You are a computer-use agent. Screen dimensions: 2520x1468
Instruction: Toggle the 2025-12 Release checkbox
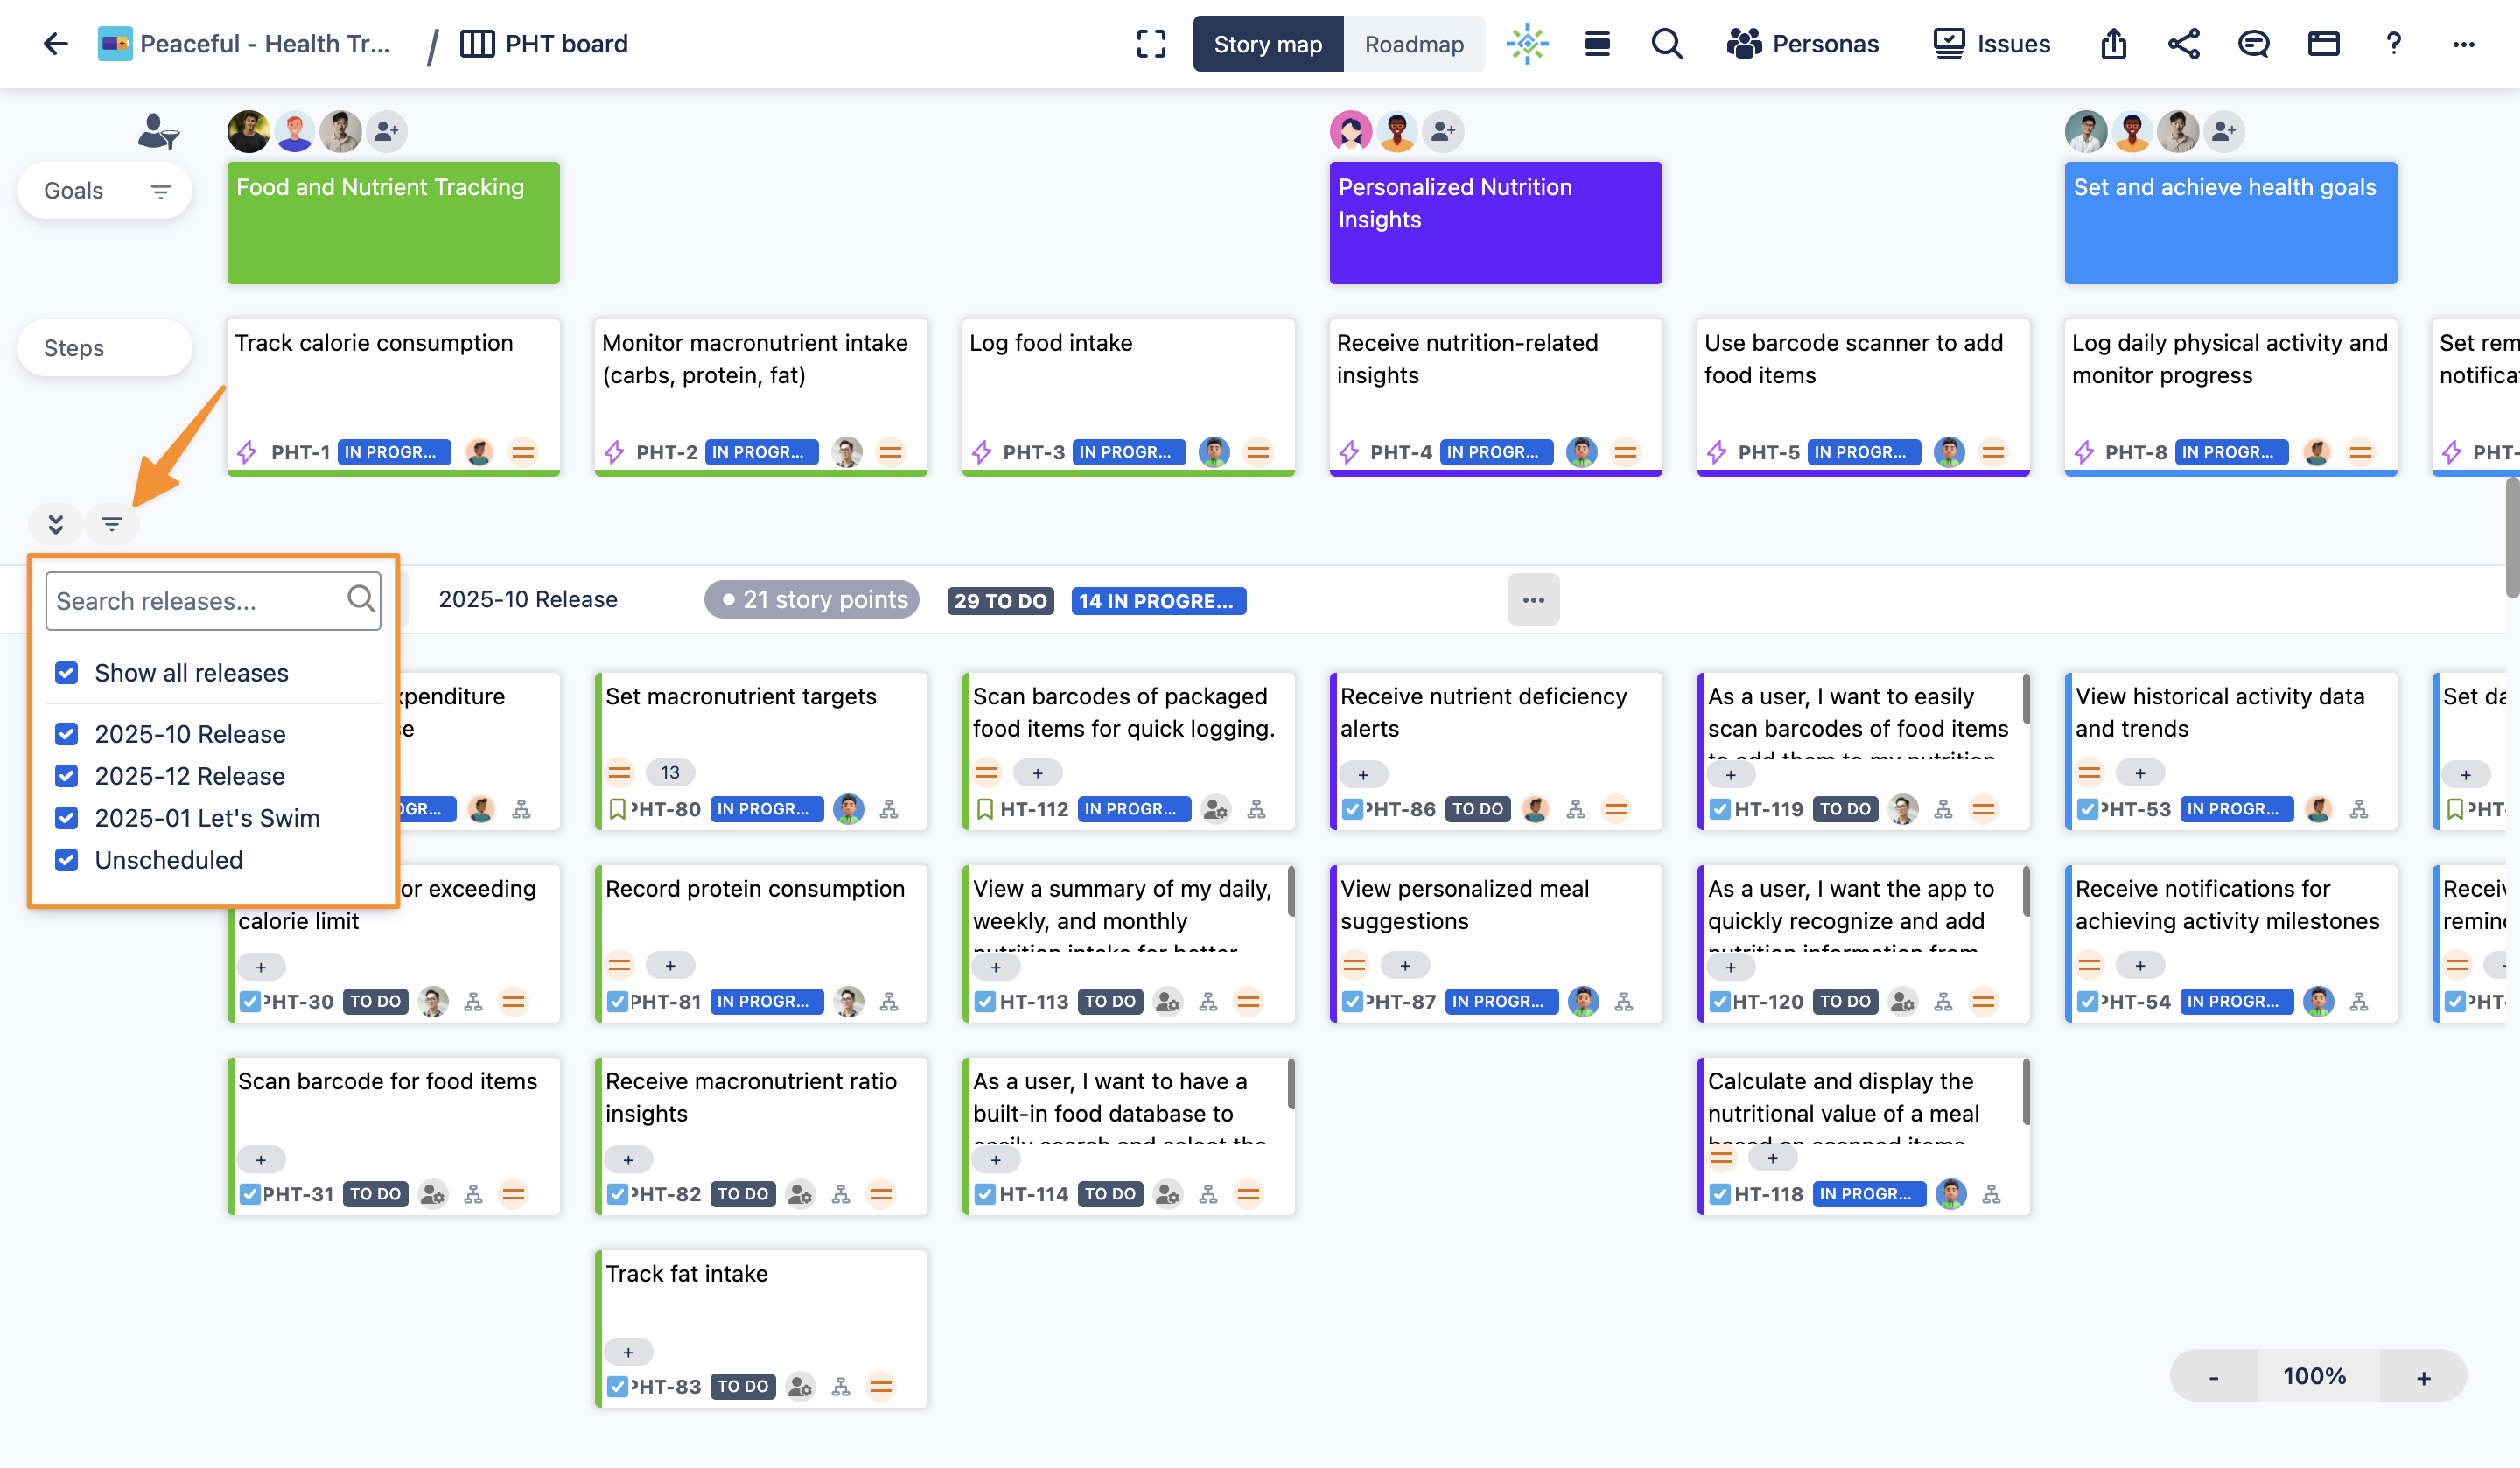click(67, 776)
